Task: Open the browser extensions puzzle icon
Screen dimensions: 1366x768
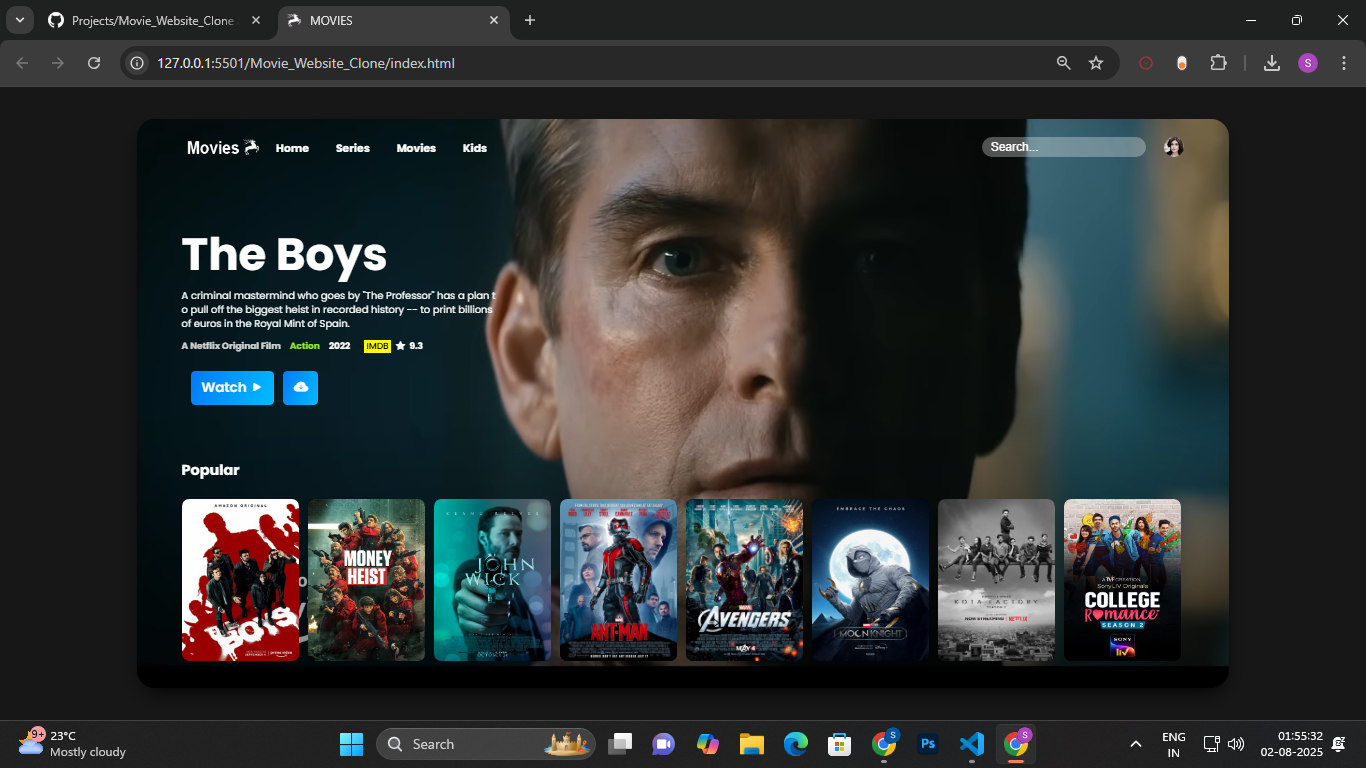Action: [x=1218, y=63]
